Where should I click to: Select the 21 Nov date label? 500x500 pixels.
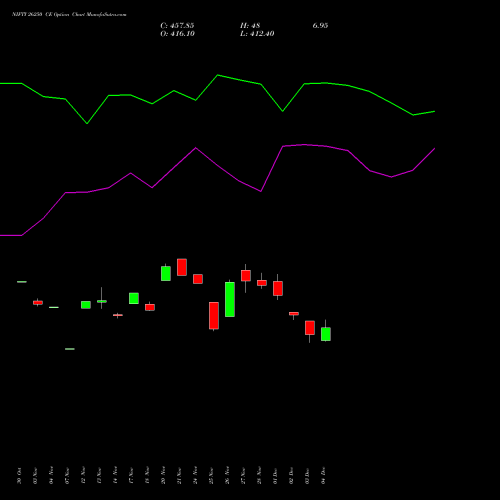pos(179,476)
